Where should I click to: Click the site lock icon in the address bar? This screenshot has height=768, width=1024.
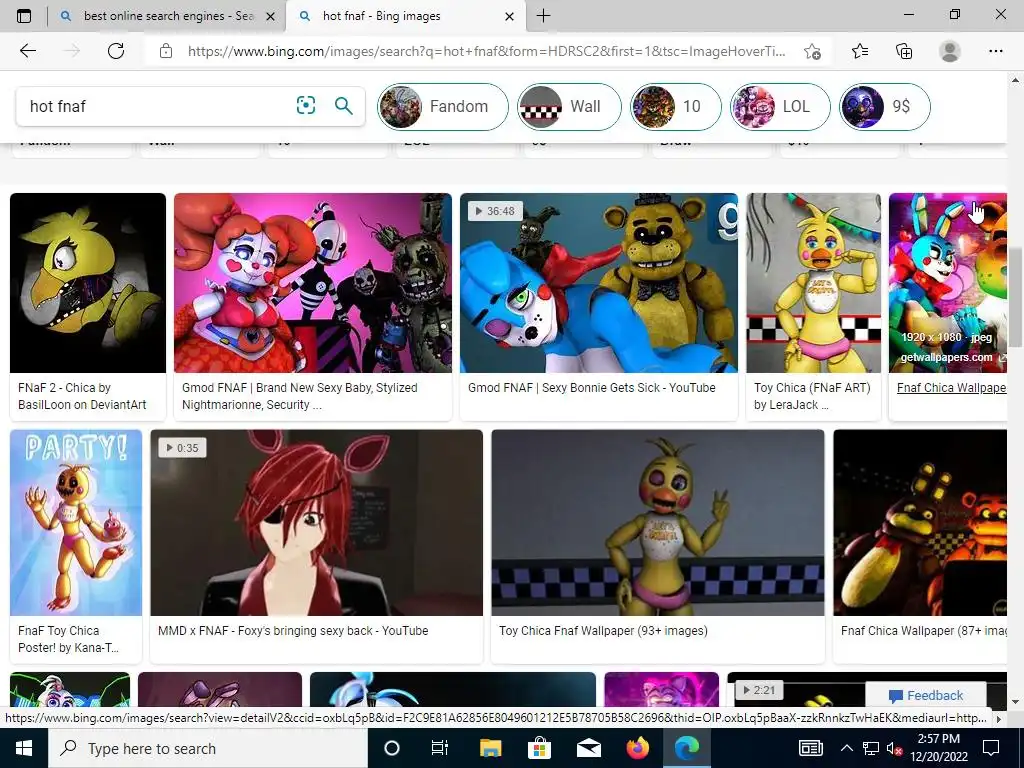click(x=166, y=51)
